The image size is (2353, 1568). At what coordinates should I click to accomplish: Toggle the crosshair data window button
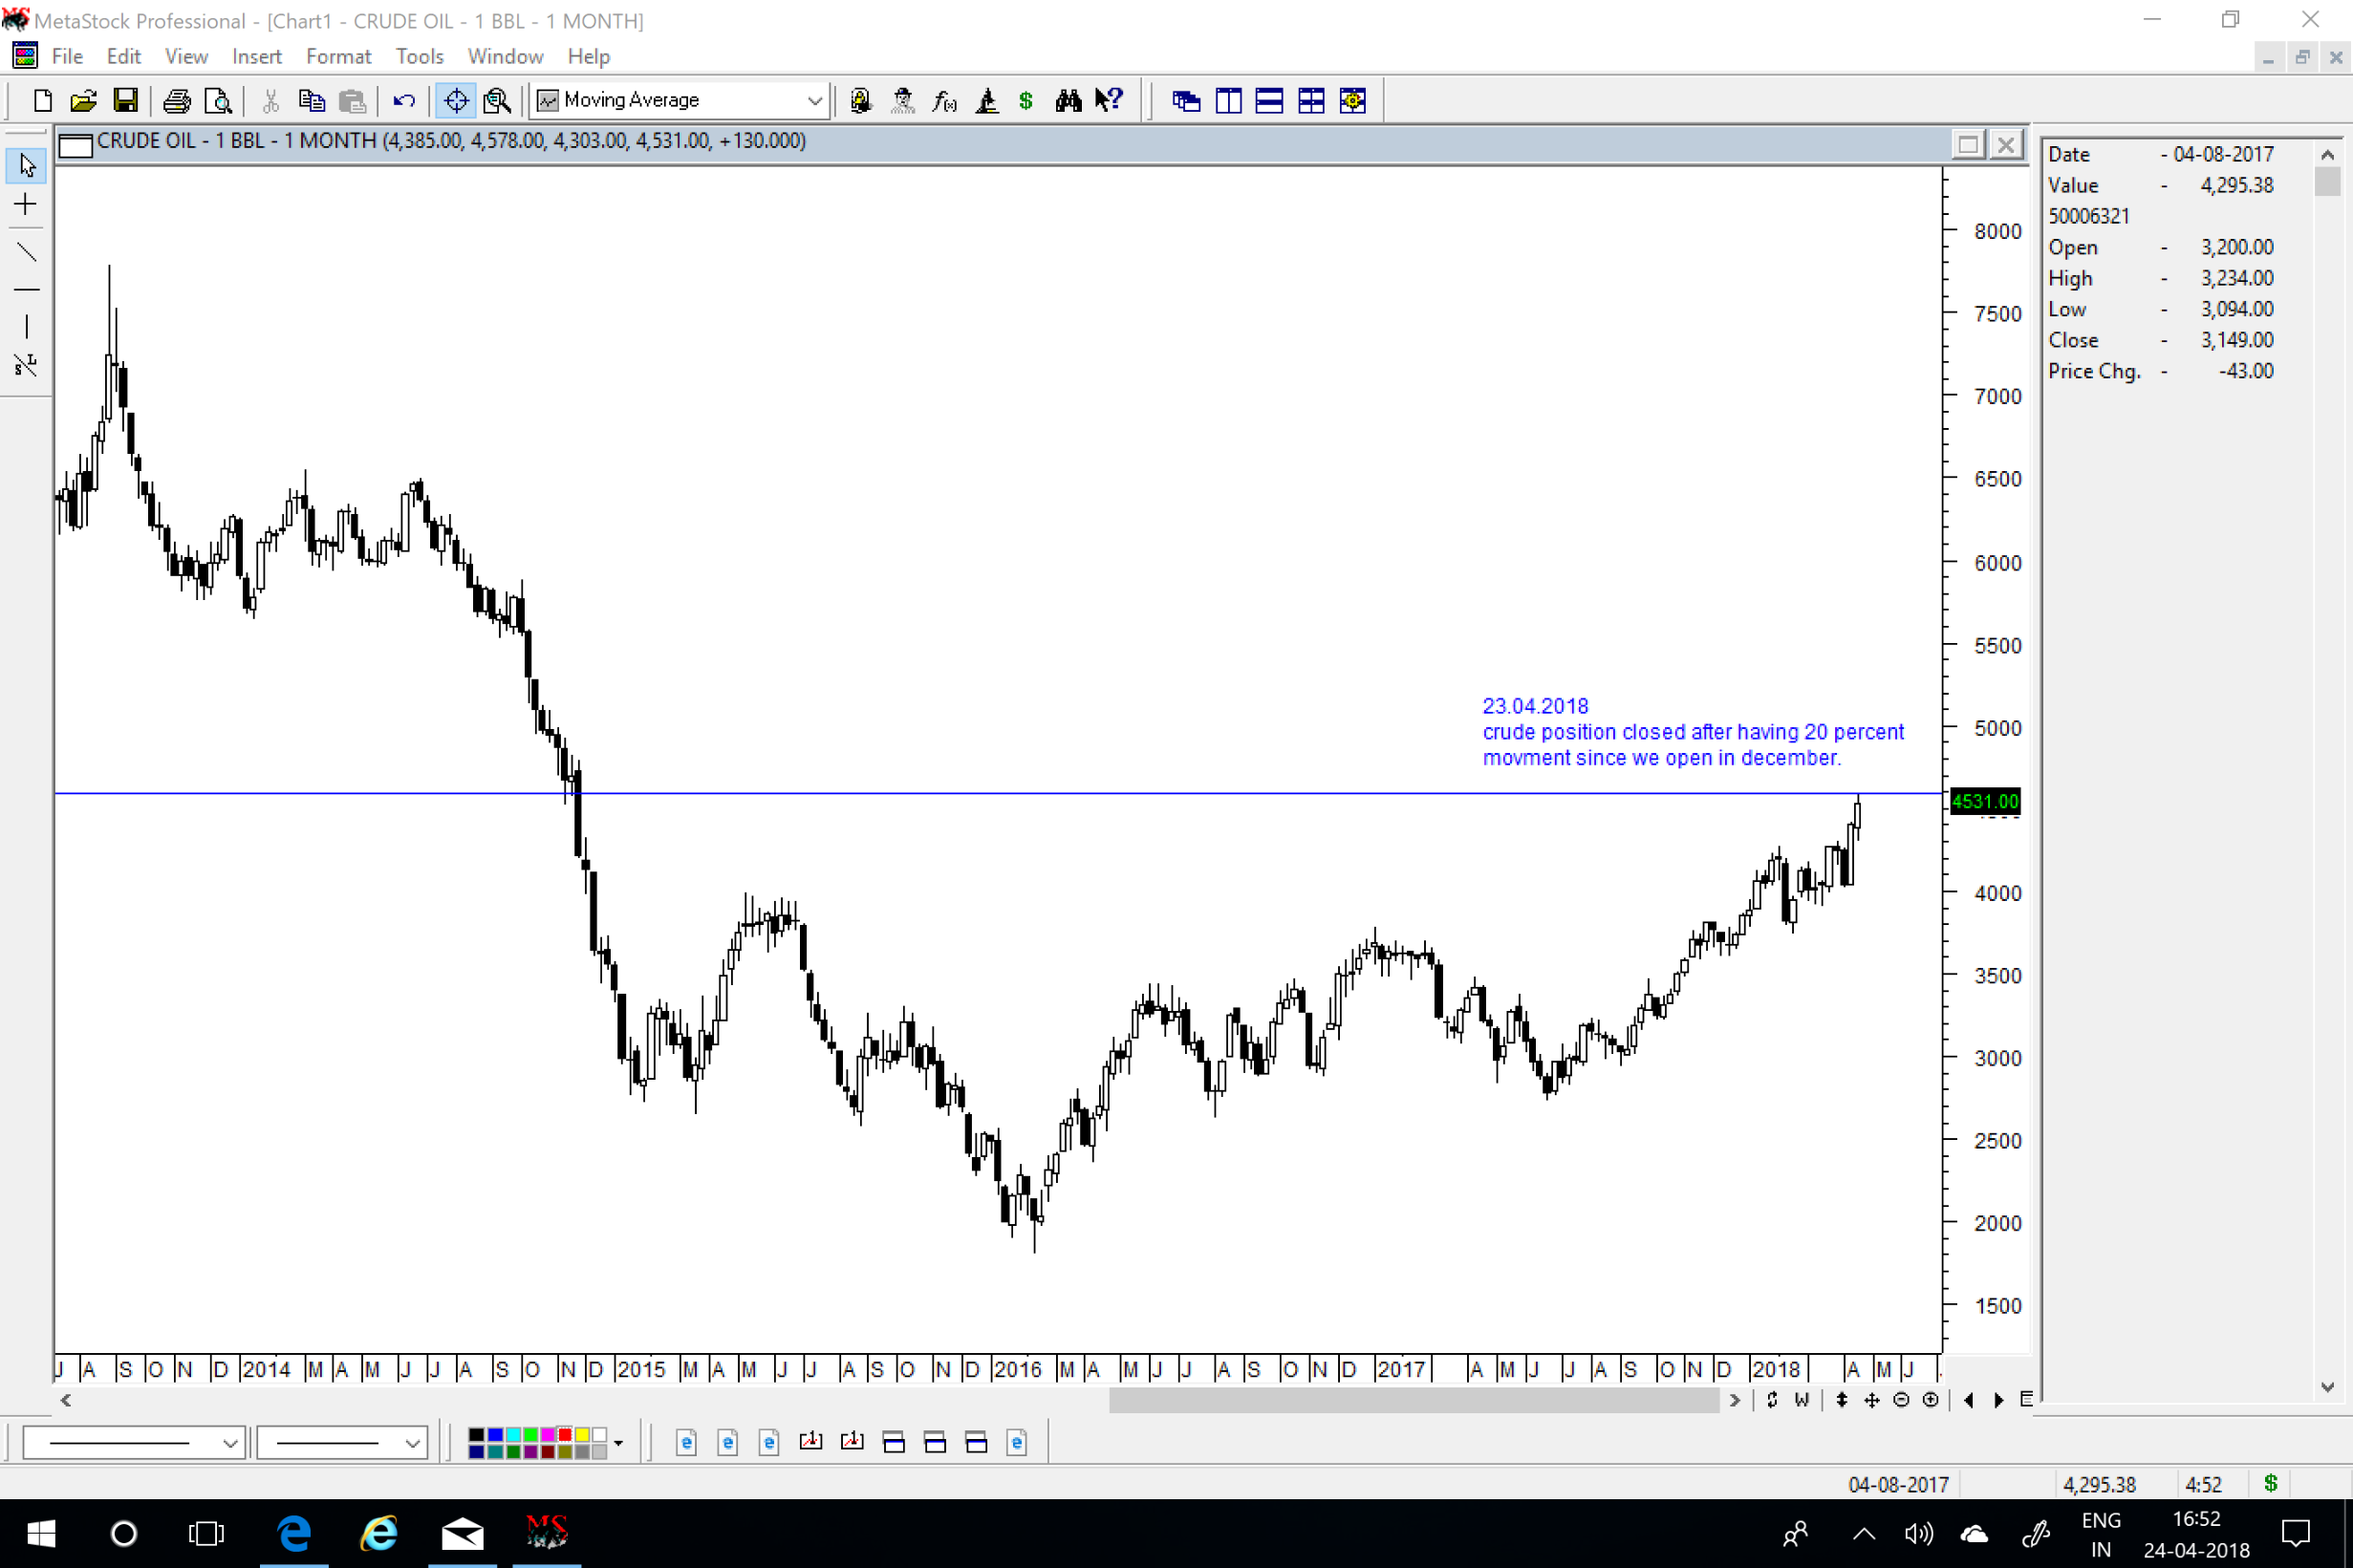pyautogui.click(x=456, y=100)
